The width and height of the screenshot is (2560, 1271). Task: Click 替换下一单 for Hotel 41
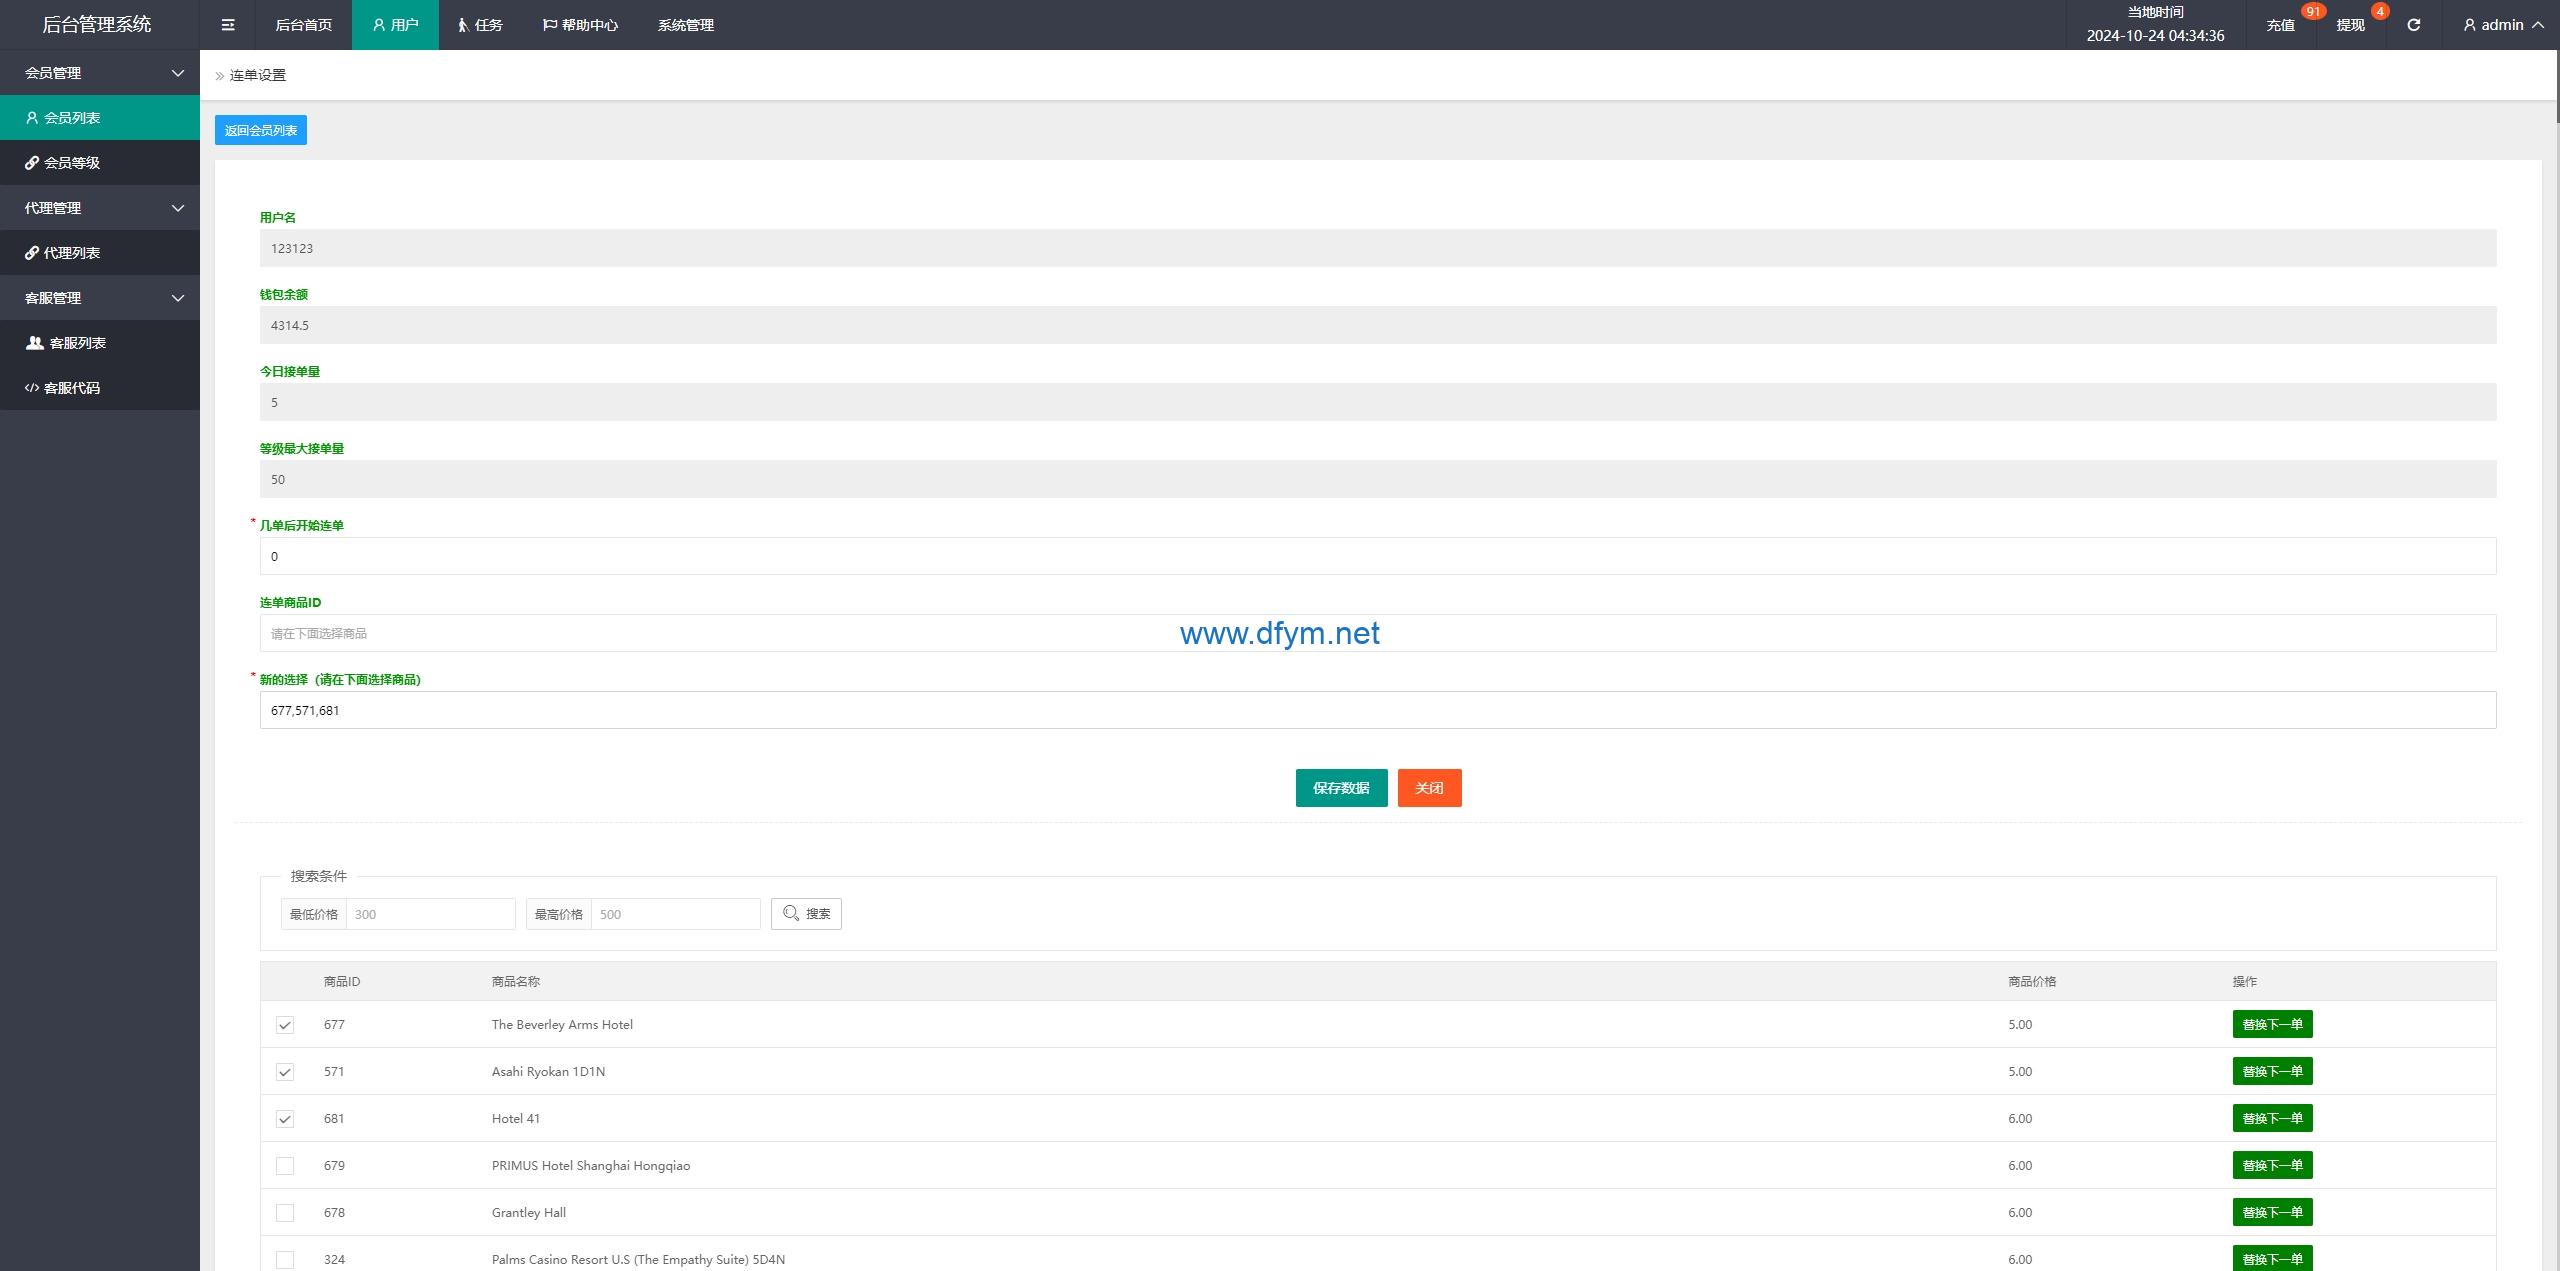point(2272,1118)
